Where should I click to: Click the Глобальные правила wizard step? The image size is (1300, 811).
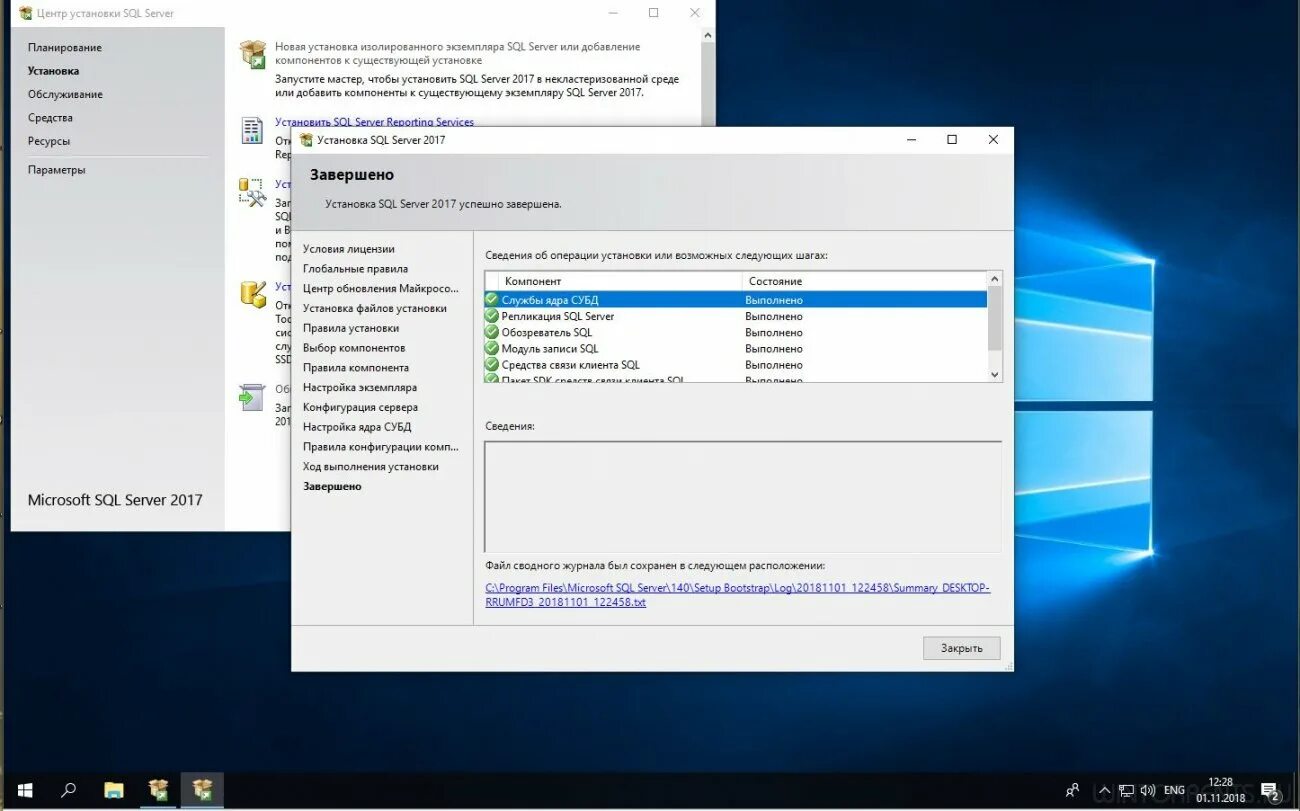tap(355, 269)
